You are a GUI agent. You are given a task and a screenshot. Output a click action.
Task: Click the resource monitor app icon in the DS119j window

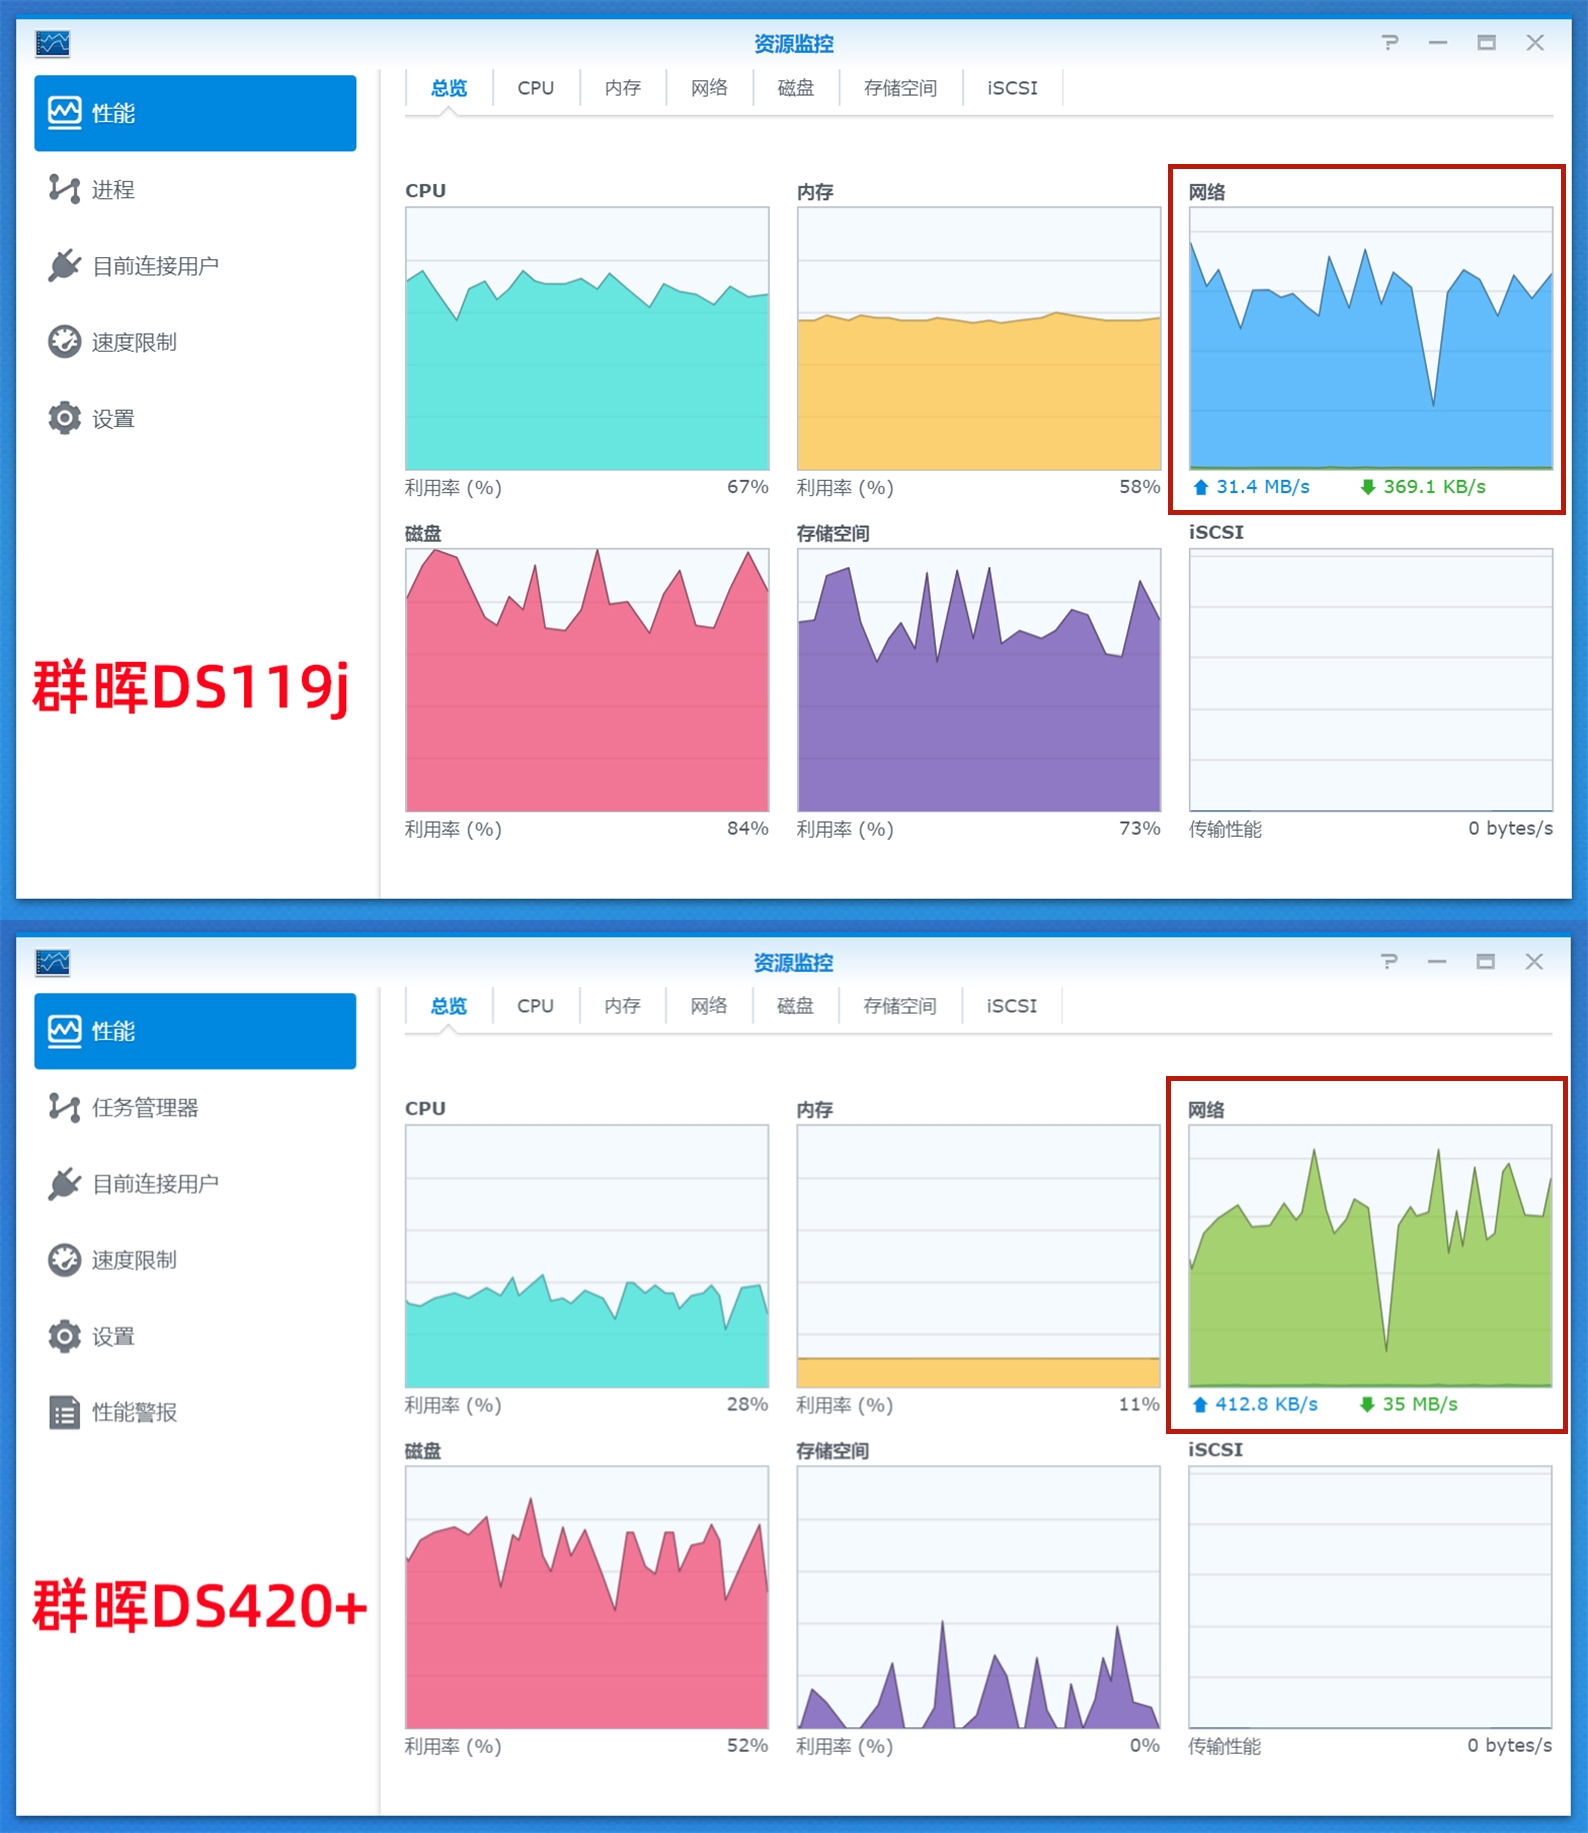coord(53,43)
